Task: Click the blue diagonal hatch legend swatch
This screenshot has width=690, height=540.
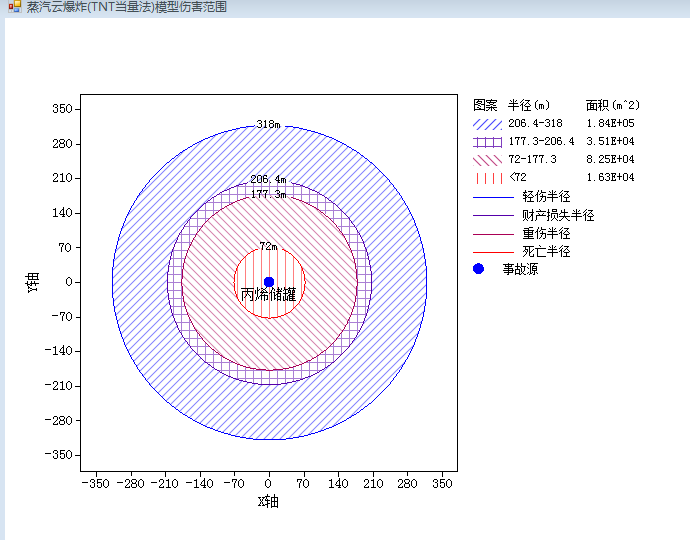Action: click(x=487, y=124)
